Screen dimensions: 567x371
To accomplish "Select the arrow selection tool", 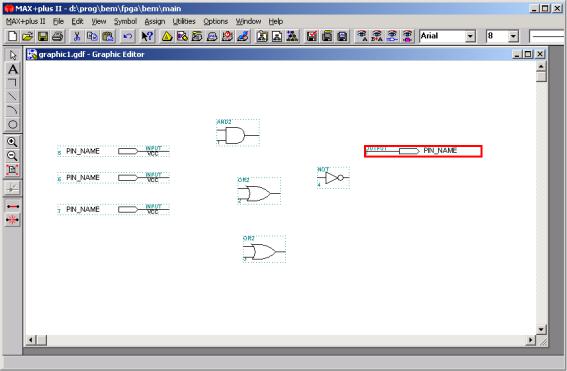I will (13, 55).
